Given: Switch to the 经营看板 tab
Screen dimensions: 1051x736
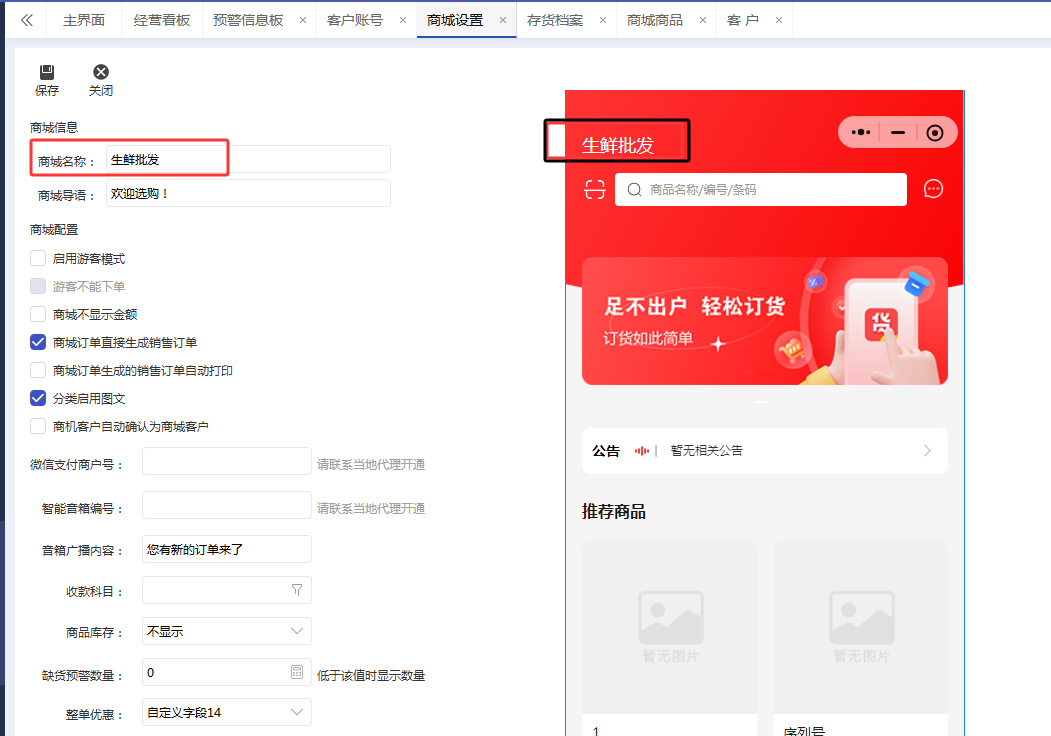Looking at the screenshot, I should [162, 20].
